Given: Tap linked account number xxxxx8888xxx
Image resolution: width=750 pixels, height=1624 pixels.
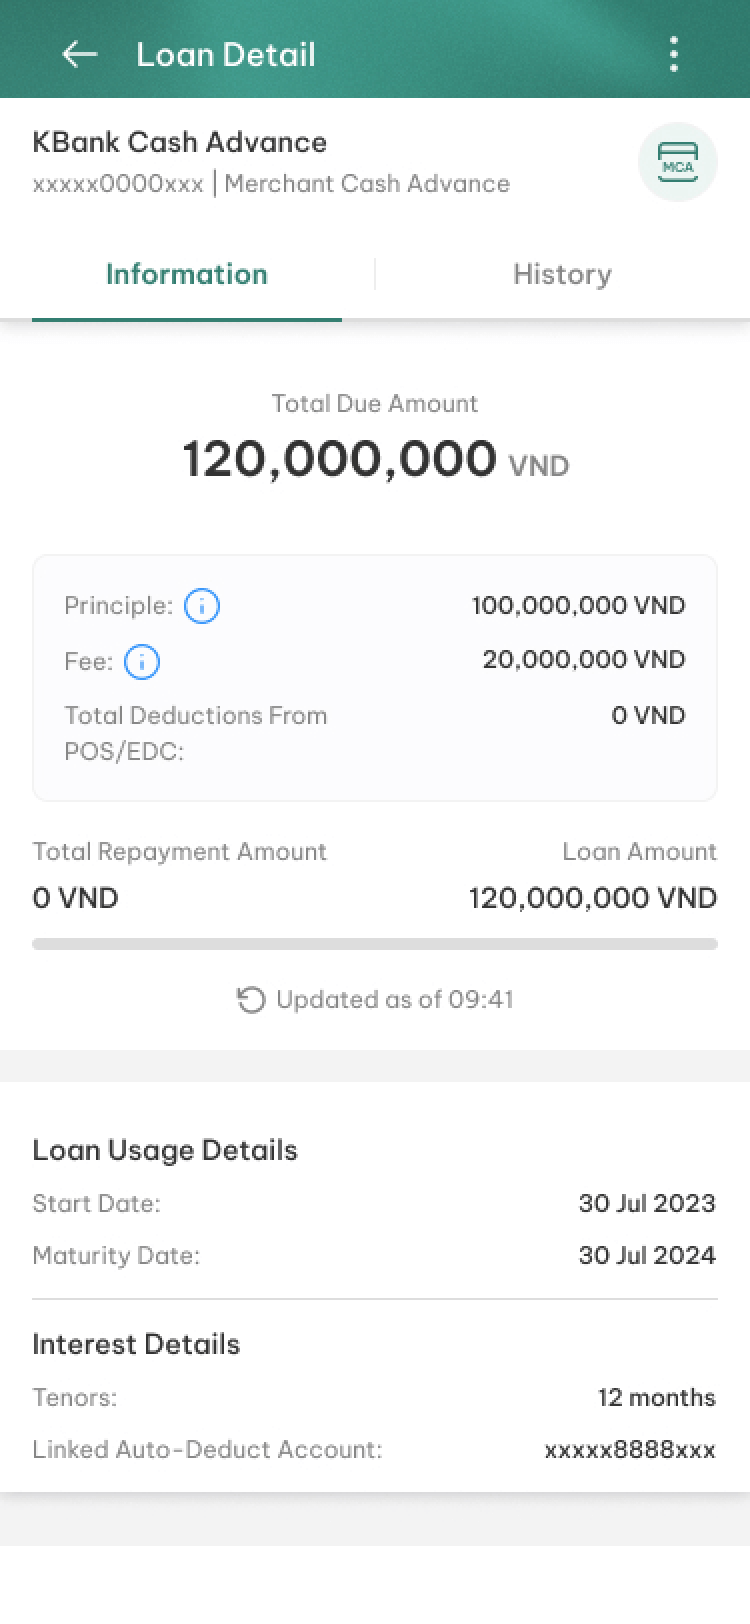Looking at the screenshot, I should click(x=630, y=1450).
